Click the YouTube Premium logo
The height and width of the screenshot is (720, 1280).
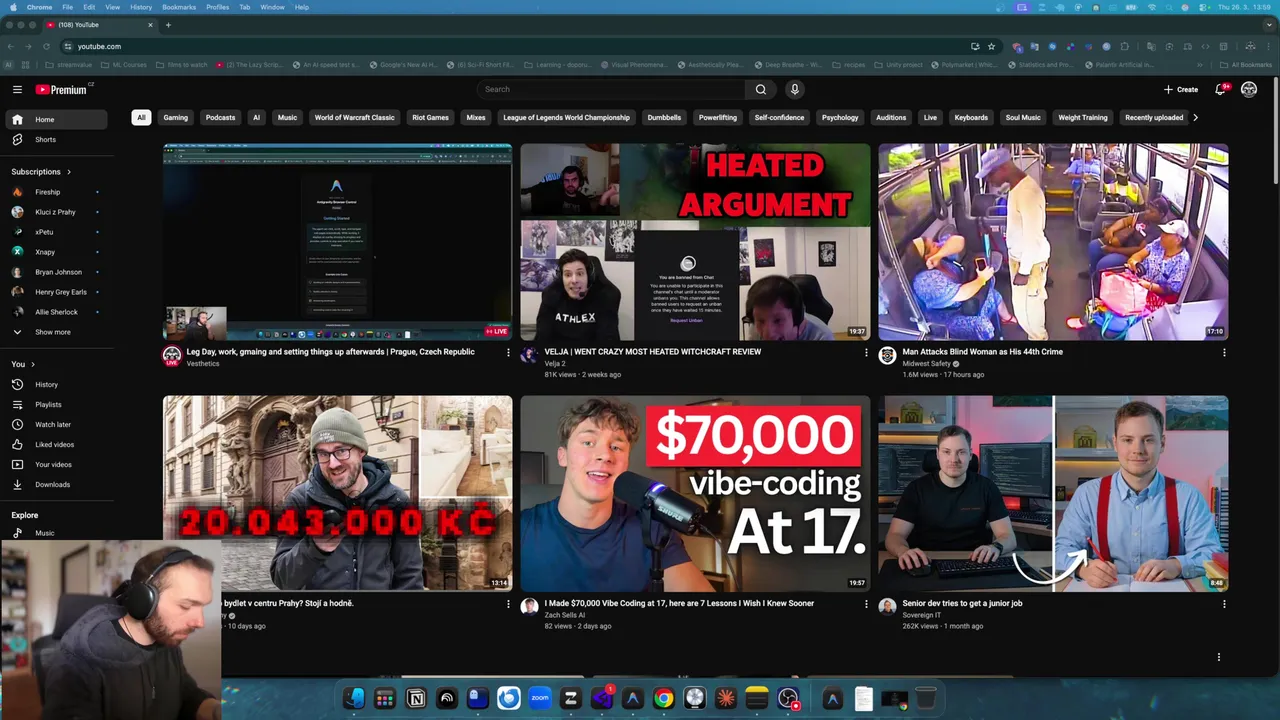tap(62, 89)
